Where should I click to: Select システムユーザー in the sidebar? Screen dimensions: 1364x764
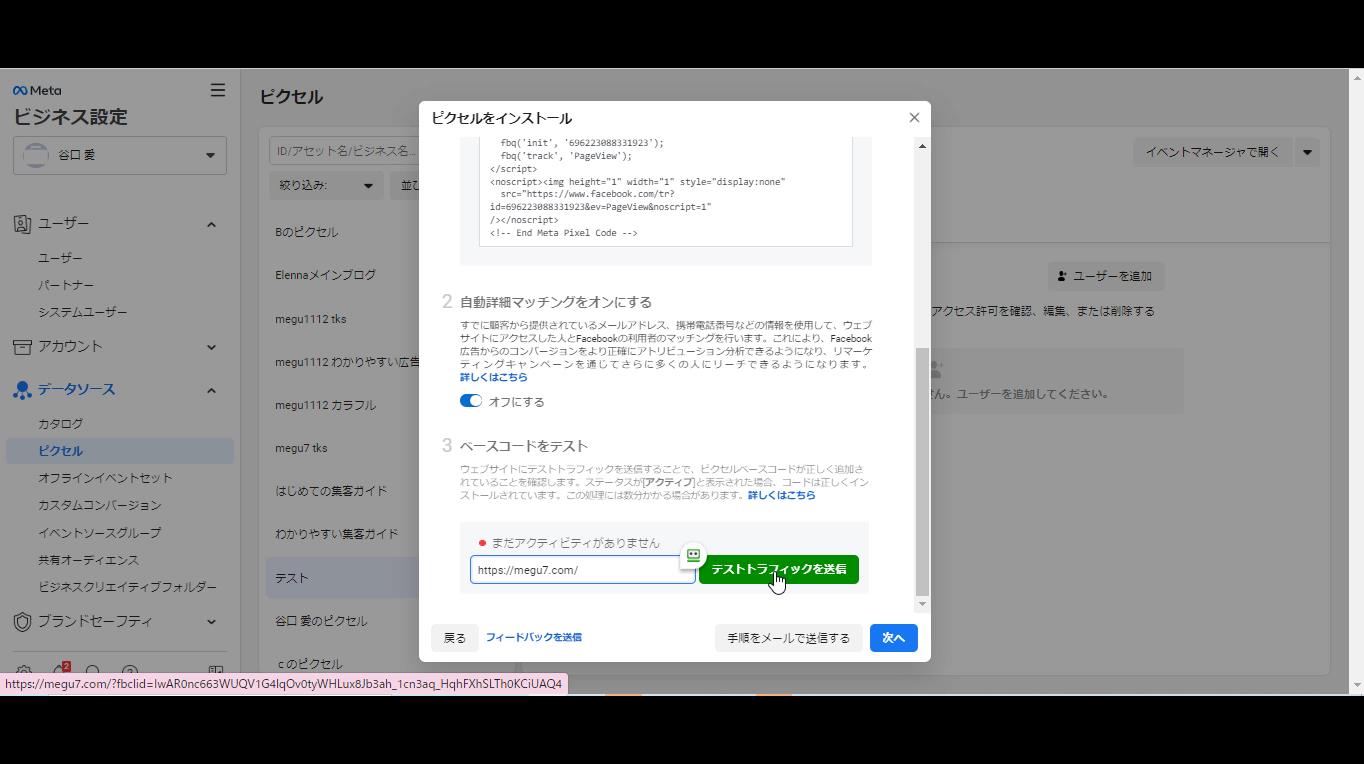point(83,312)
